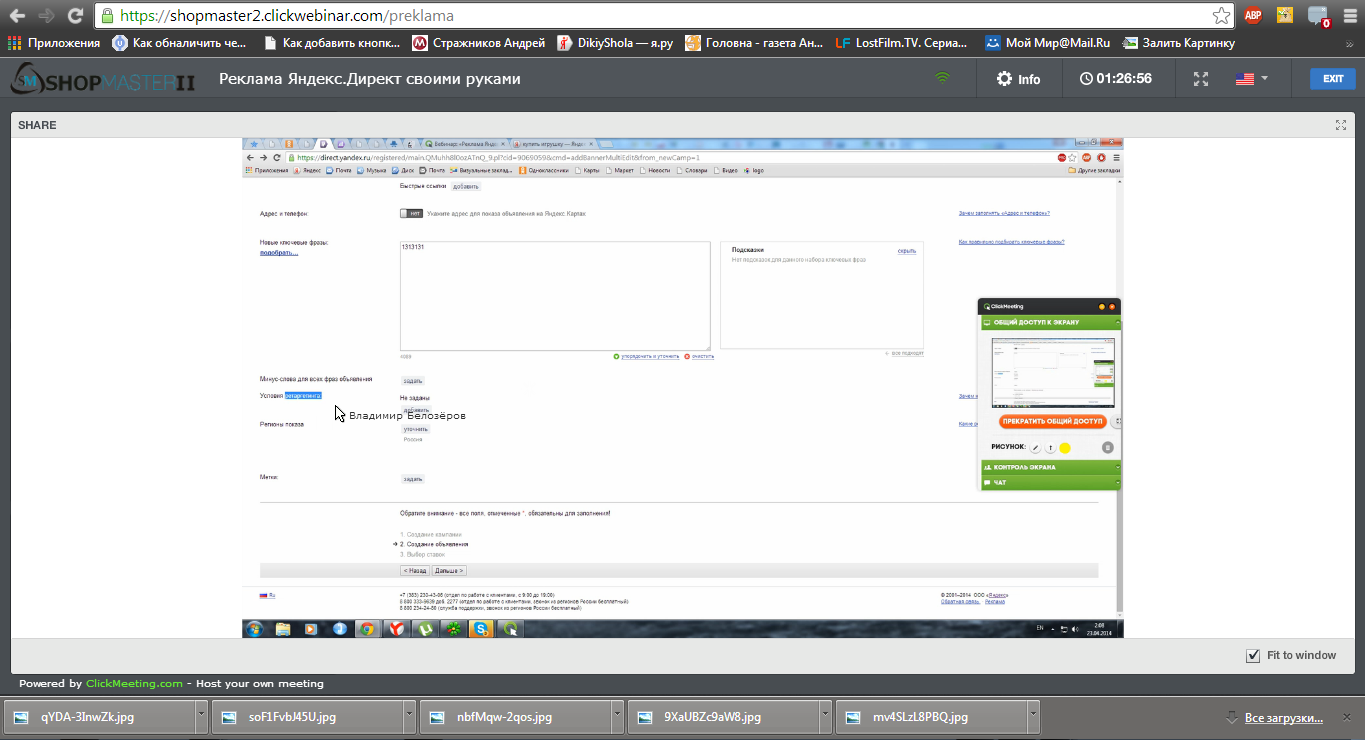1365x740 pixels.
Task: Click the ShopMaster II logo
Action: [x=103, y=79]
